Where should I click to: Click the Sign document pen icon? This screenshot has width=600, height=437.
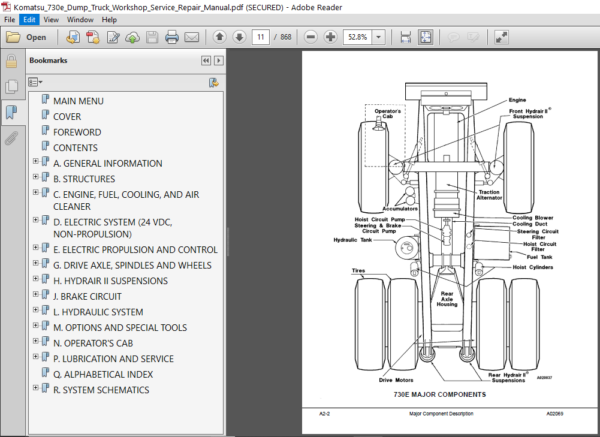tap(113, 37)
